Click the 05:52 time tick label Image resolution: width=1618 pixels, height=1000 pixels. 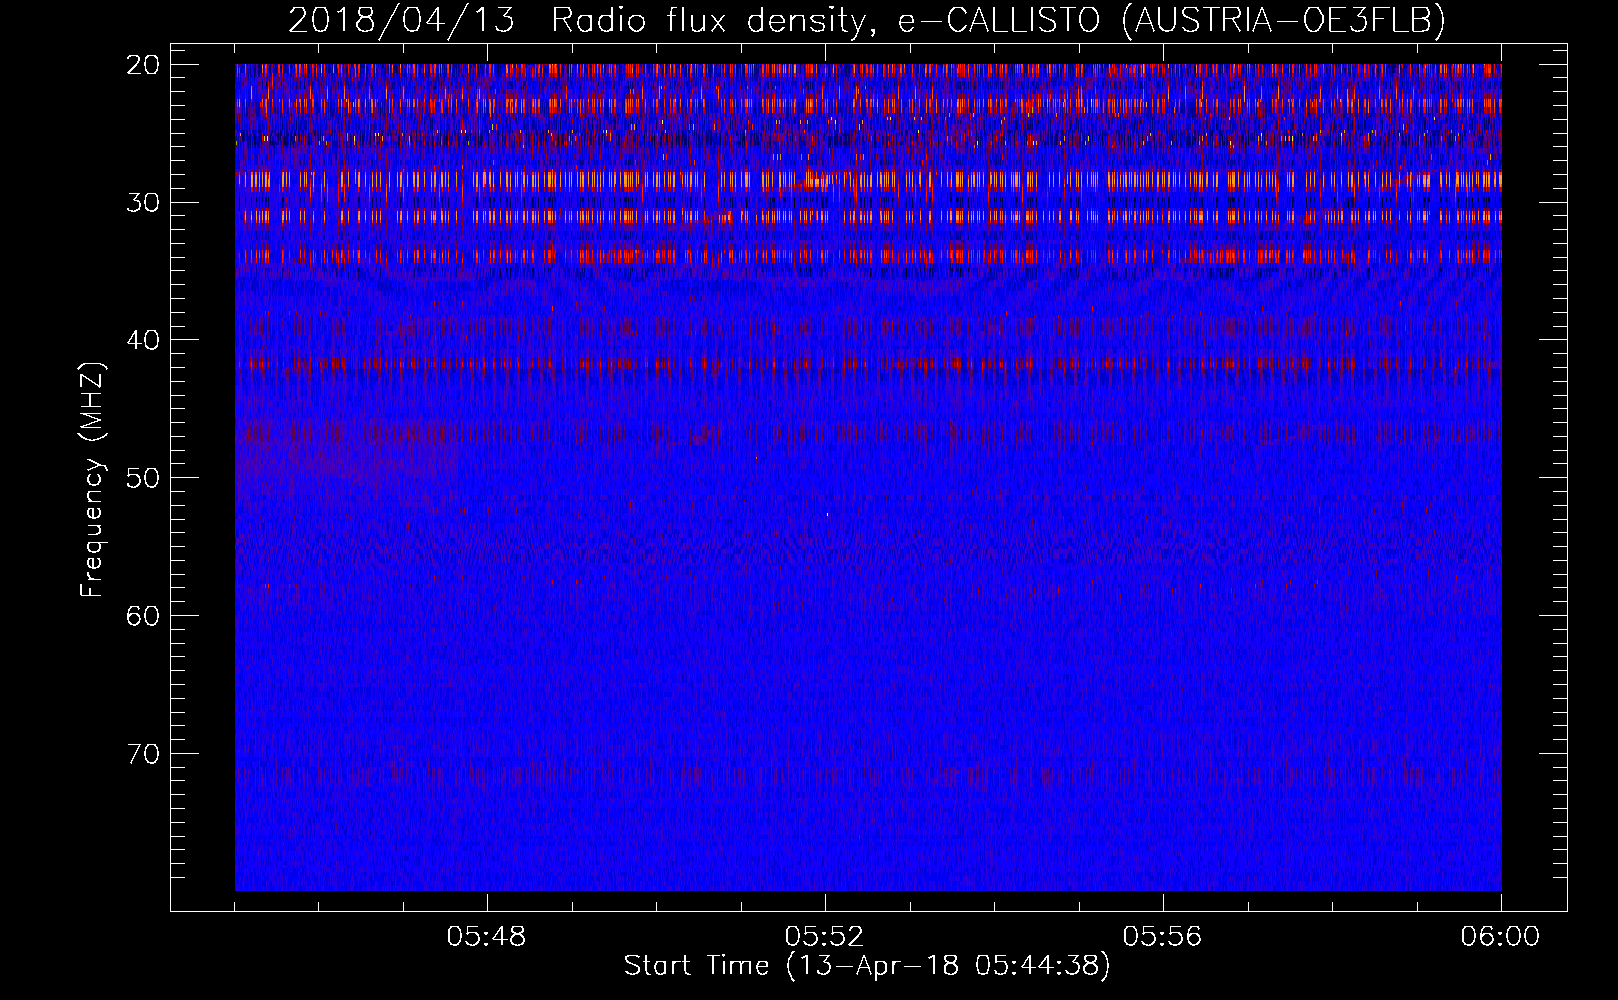pyautogui.click(x=825, y=938)
